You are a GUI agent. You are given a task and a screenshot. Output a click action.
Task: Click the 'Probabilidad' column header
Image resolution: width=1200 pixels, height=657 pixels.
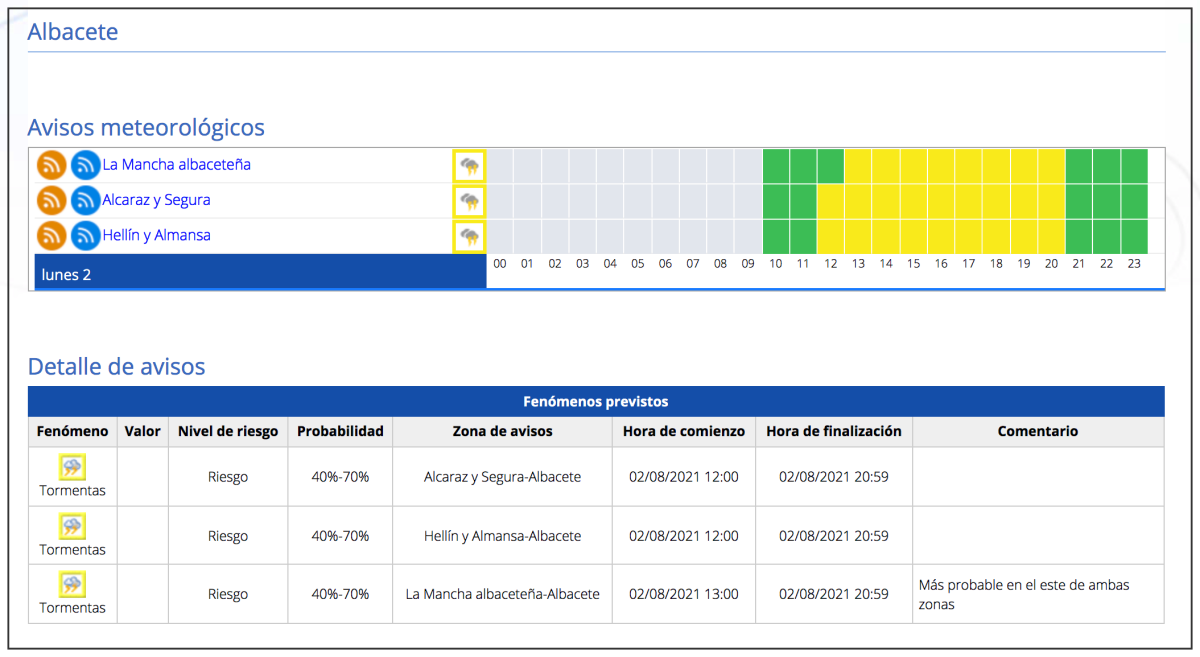pos(340,431)
